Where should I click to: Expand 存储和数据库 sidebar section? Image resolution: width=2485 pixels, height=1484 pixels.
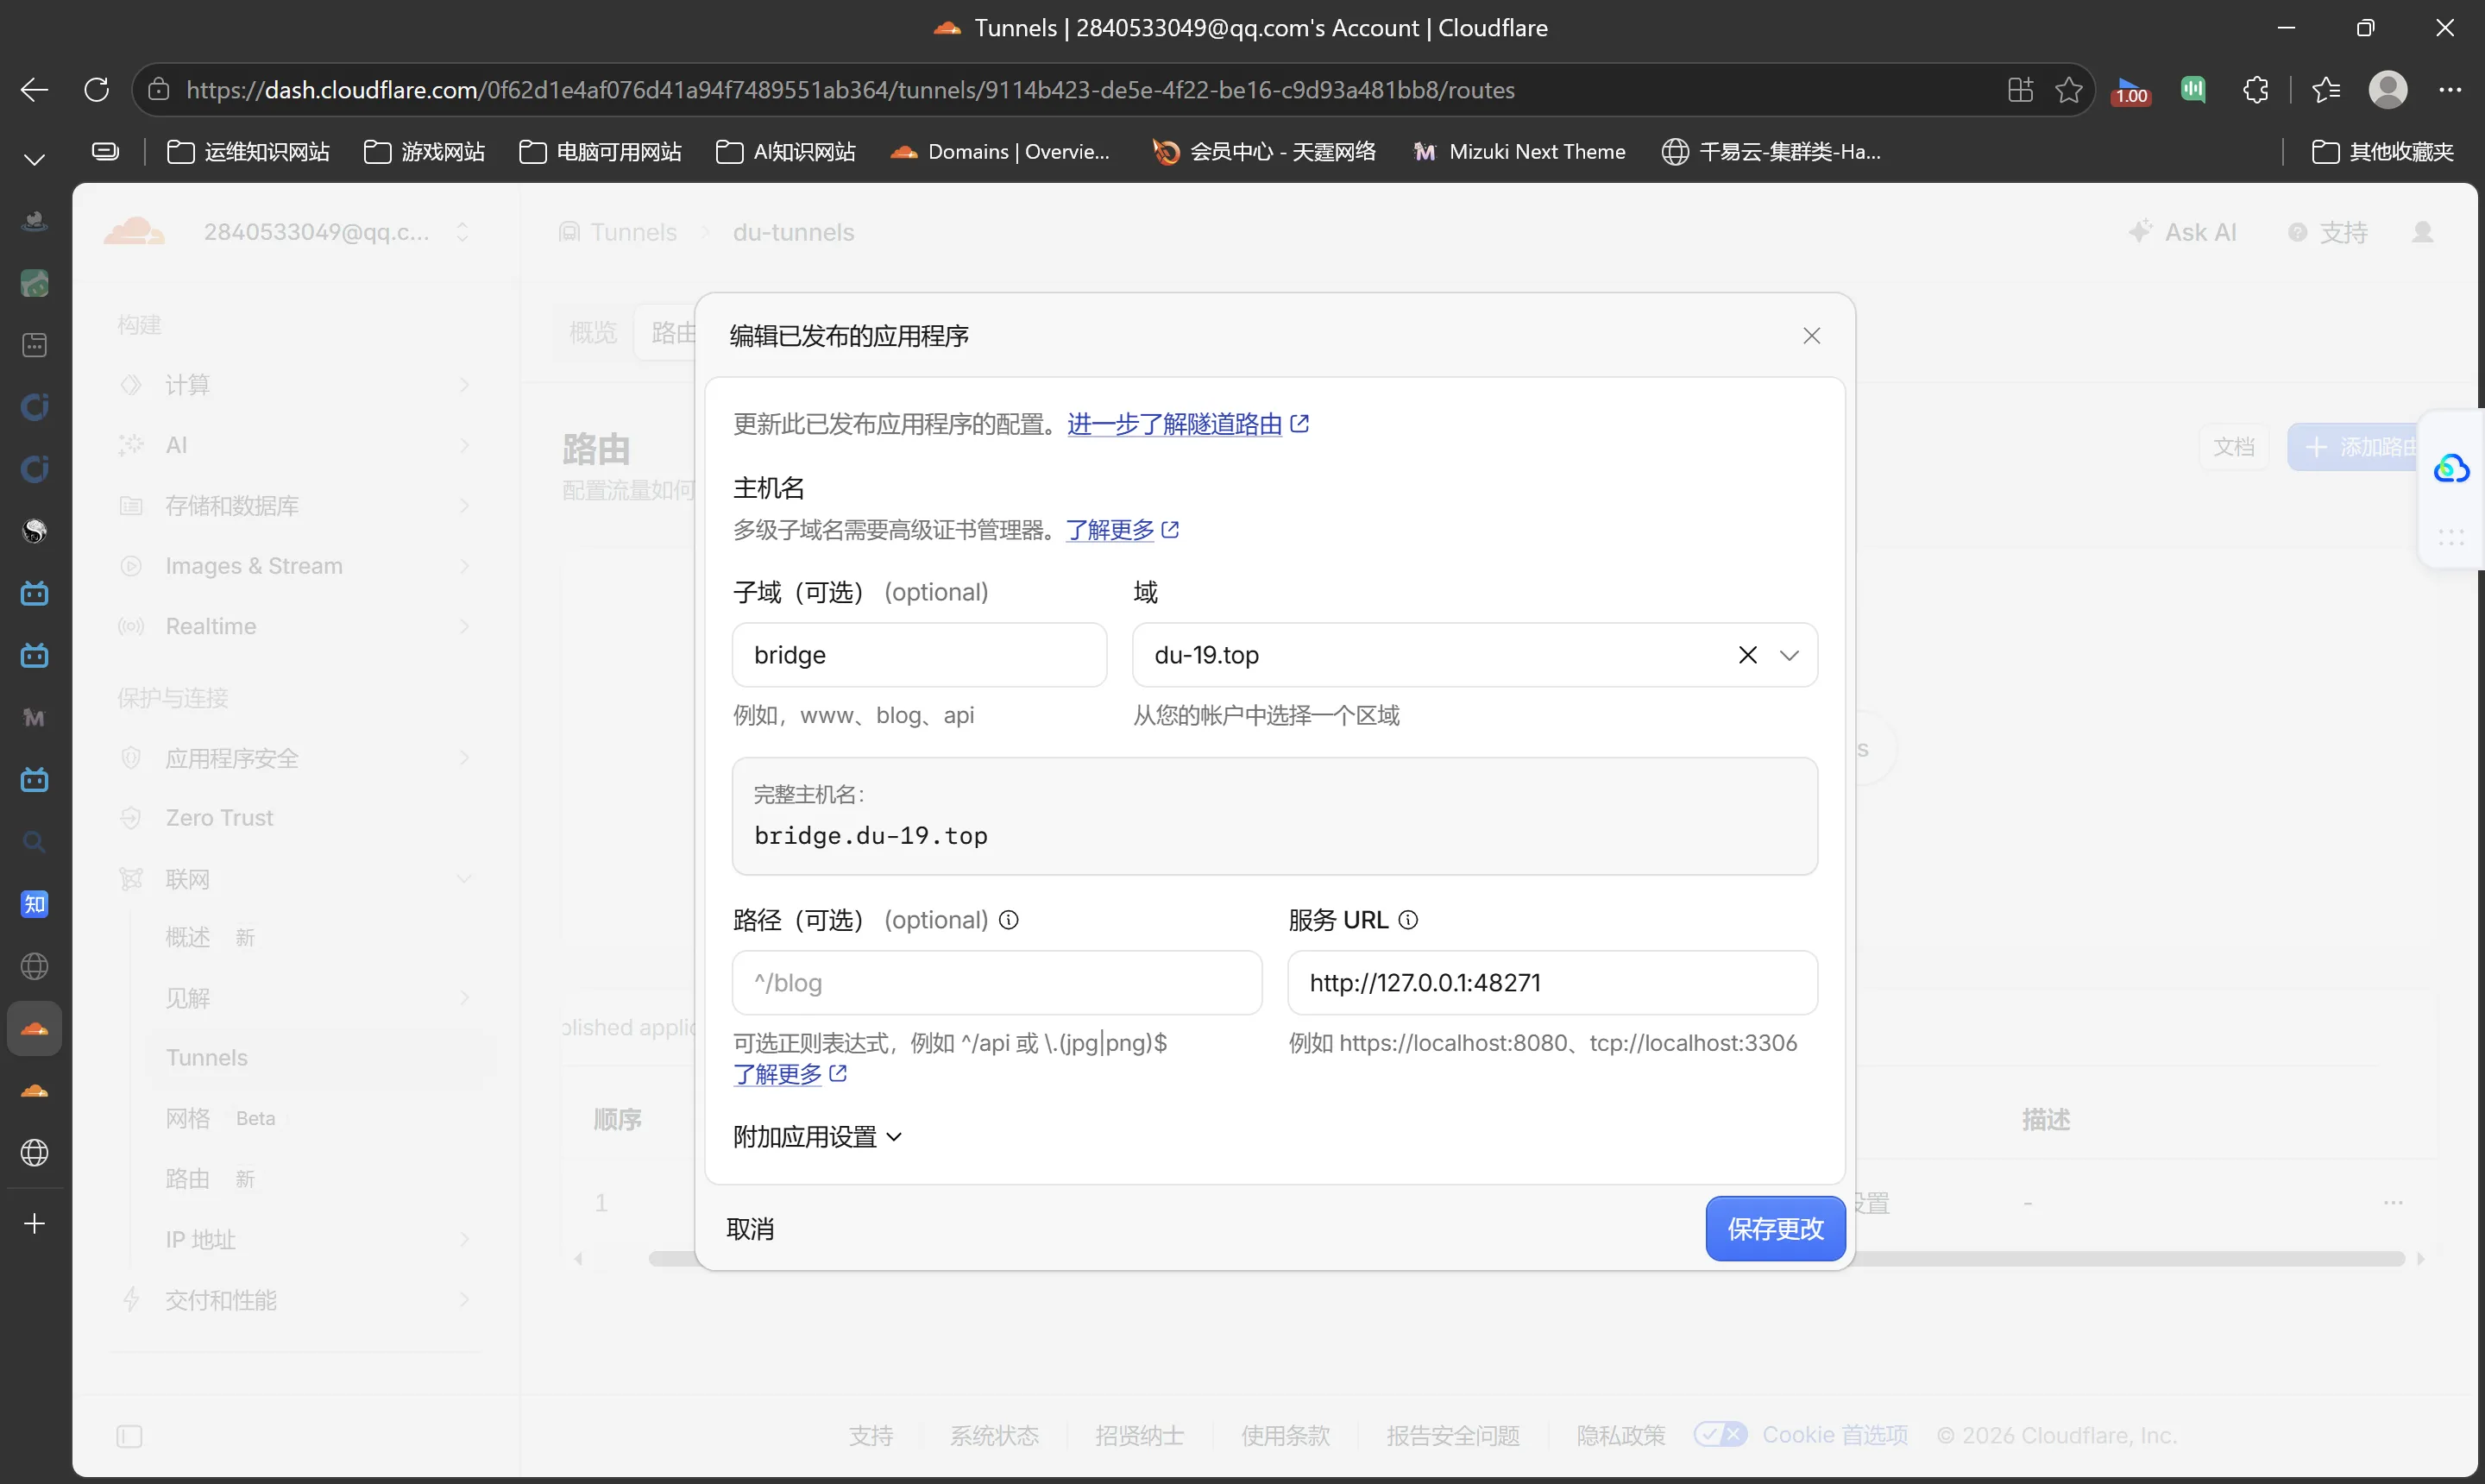[x=294, y=506]
